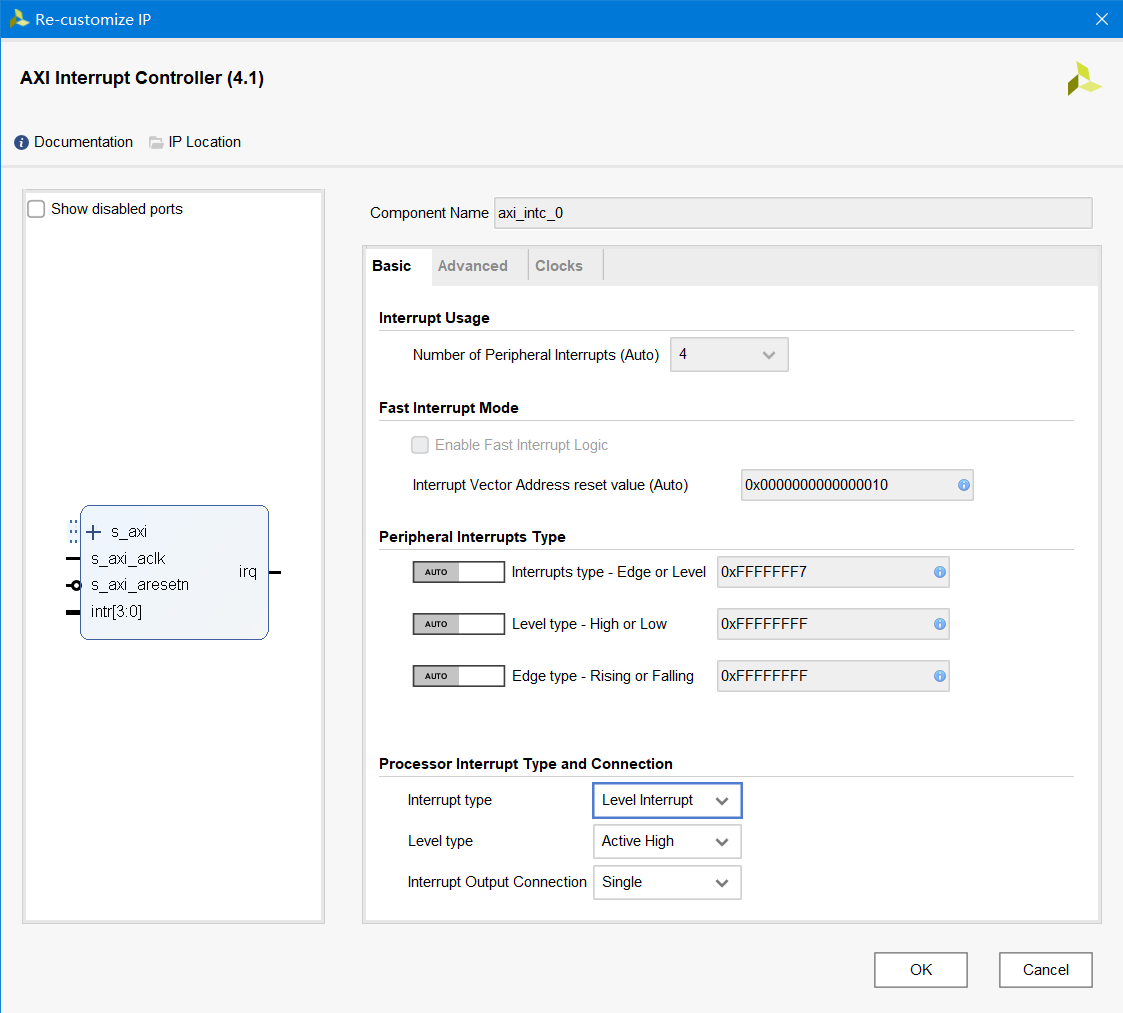
Task: Toggle AUTO switch for Level type High or Low
Action: [458, 624]
